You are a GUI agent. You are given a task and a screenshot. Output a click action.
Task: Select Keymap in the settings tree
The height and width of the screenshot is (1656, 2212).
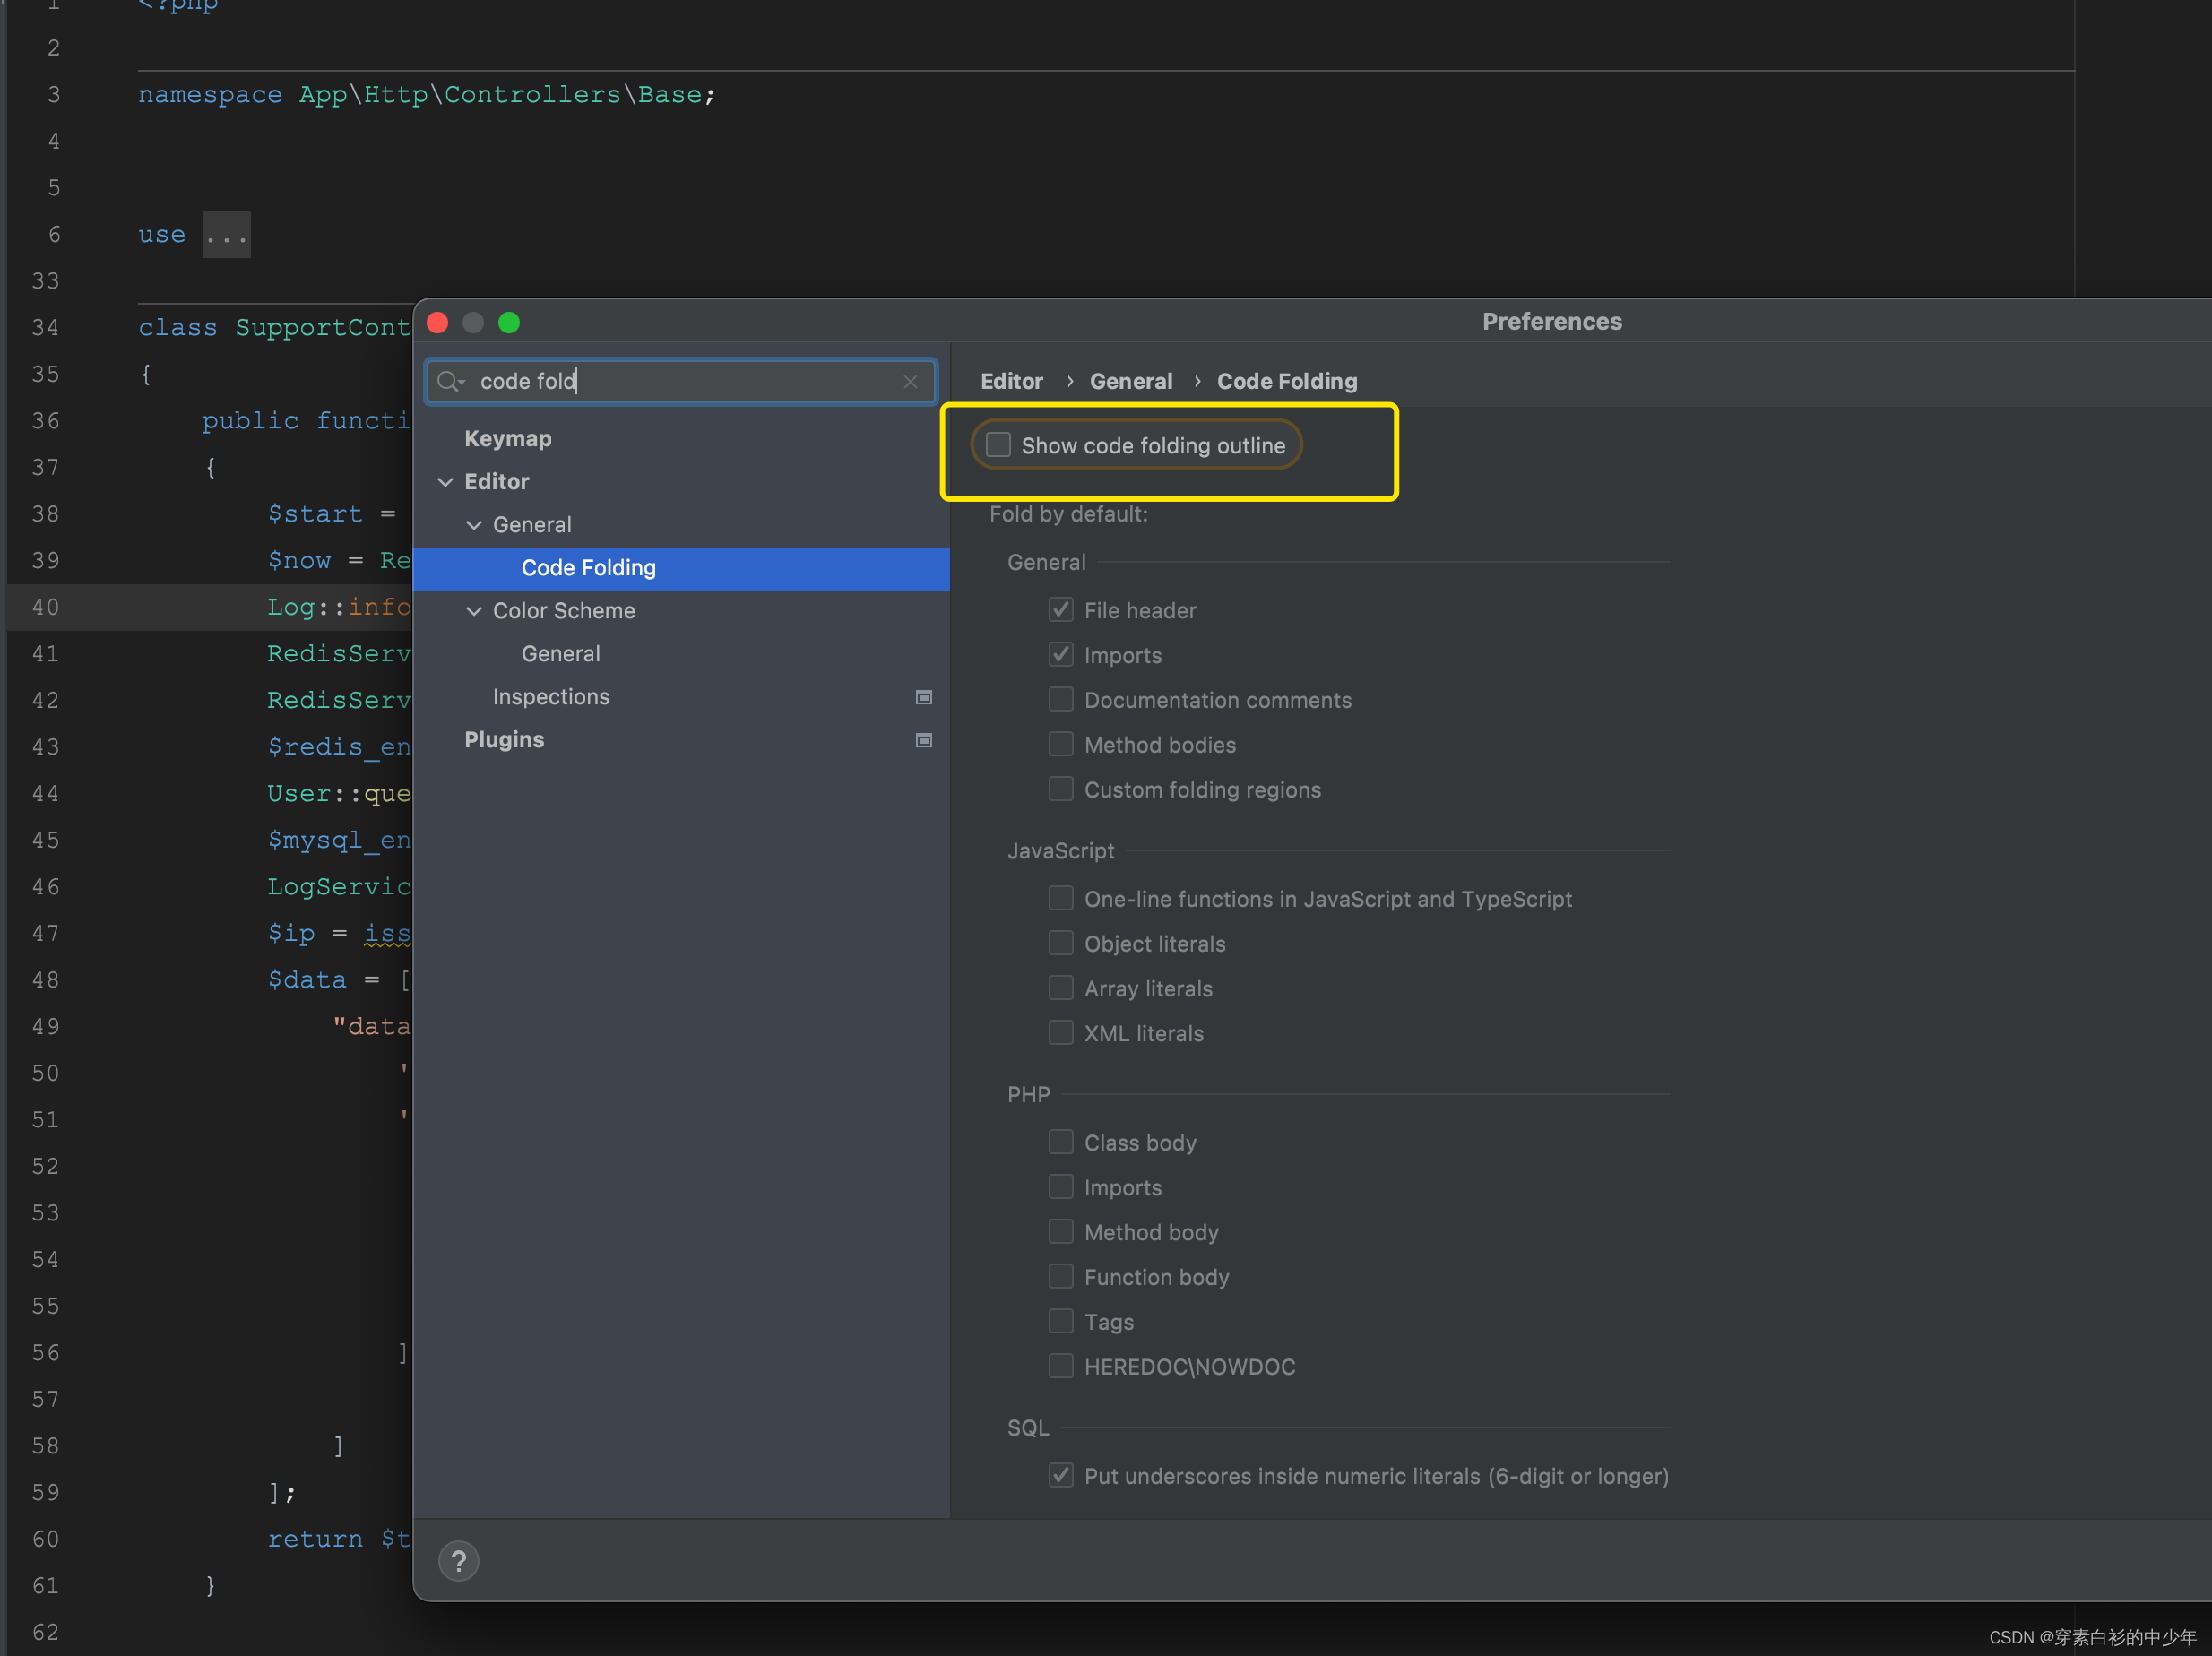(x=507, y=438)
